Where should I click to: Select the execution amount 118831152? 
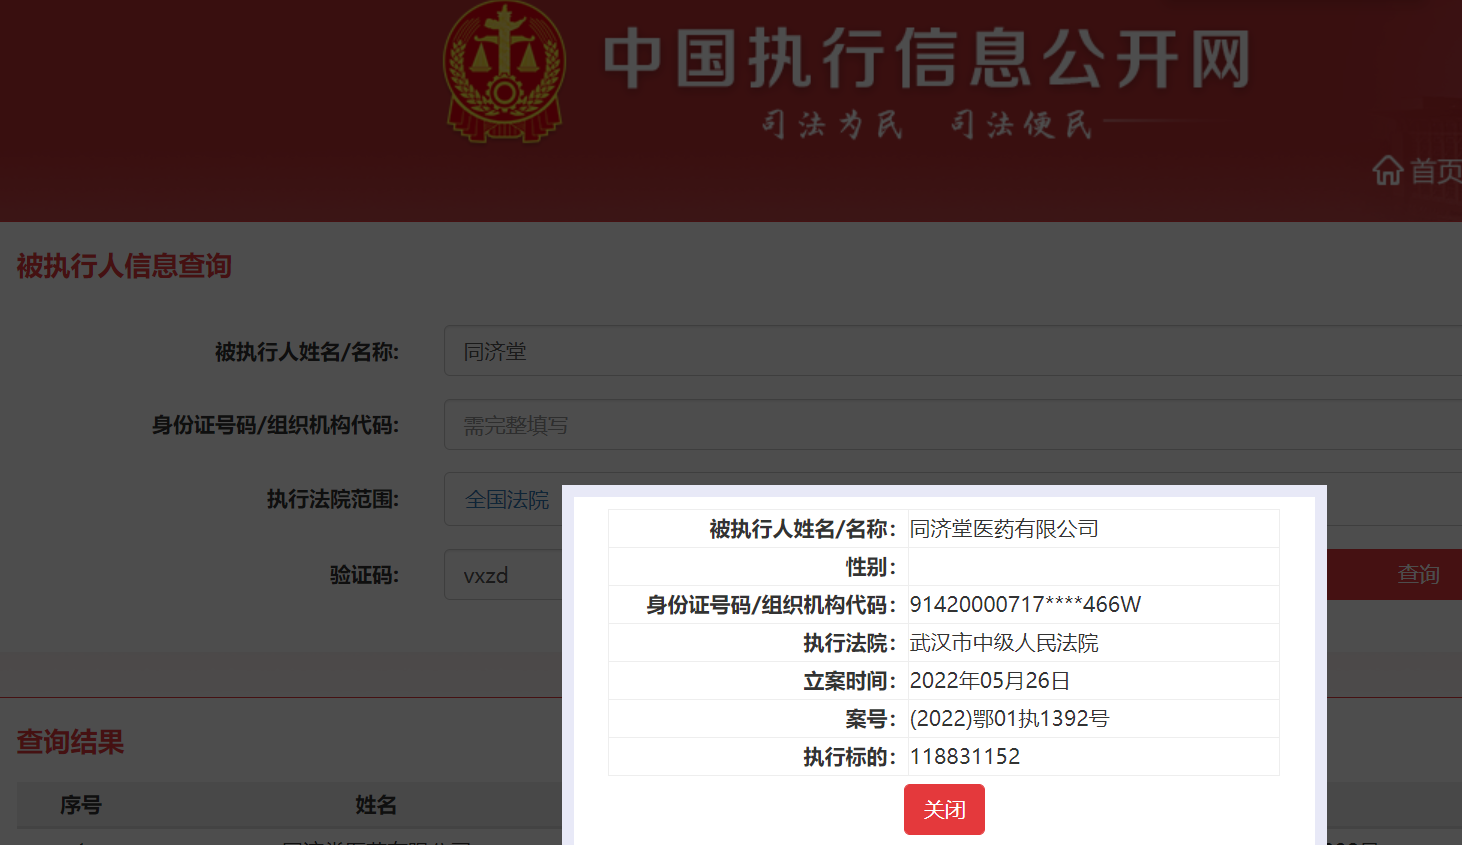pyautogui.click(x=965, y=757)
